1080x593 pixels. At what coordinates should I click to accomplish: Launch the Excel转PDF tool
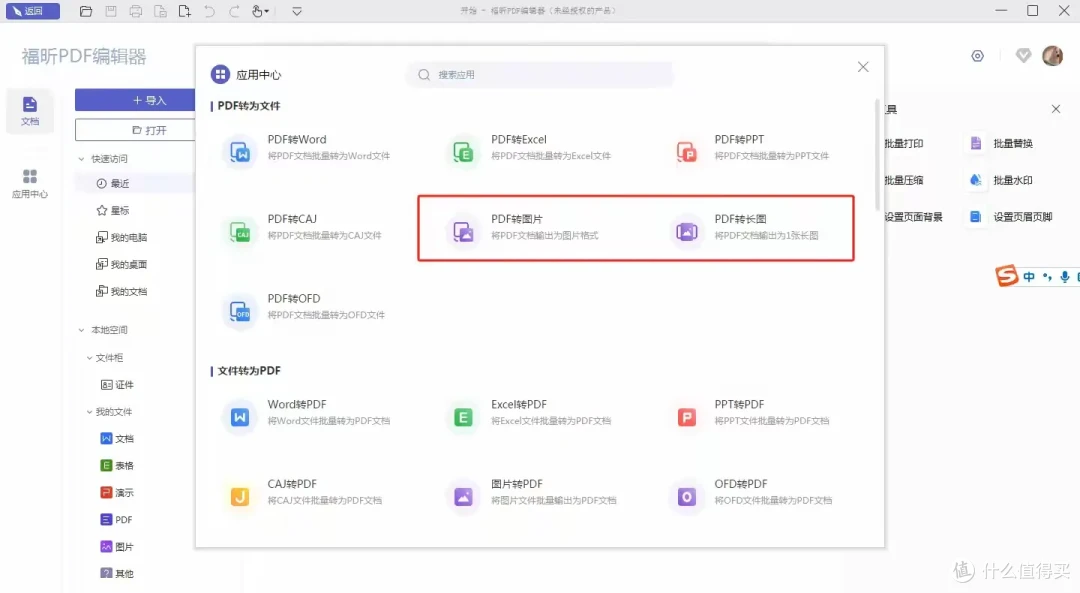tap(529, 413)
